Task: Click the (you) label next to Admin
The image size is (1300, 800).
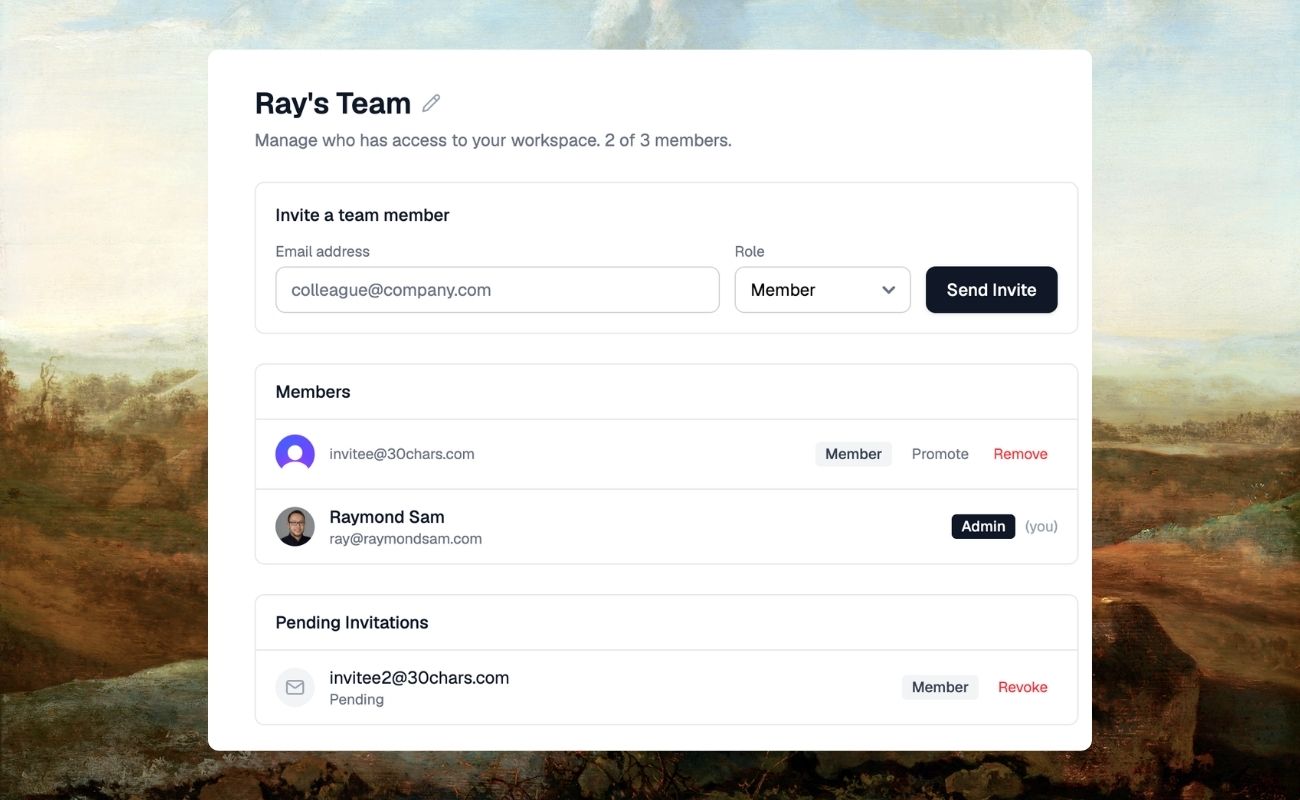Action: coord(1041,526)
